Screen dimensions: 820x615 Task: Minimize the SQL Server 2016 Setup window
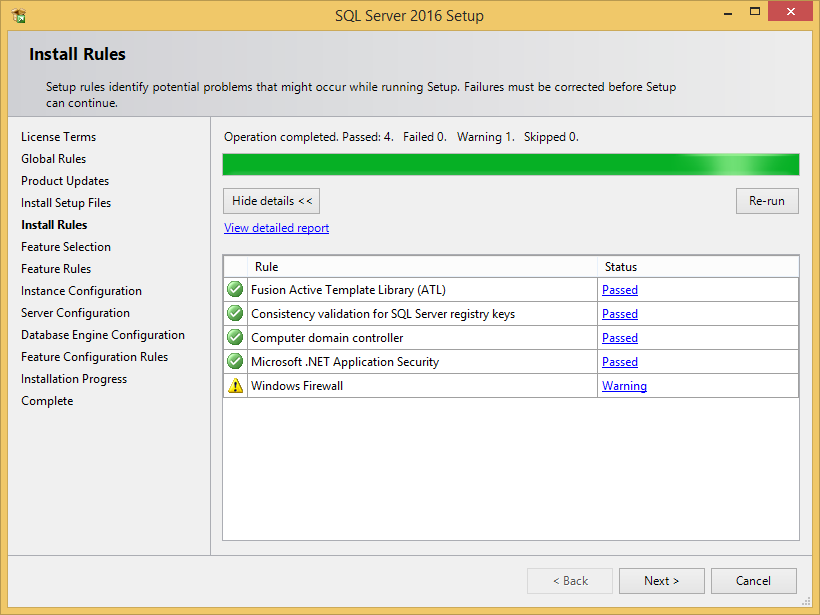pyautogui.click(x=727, y=13)
